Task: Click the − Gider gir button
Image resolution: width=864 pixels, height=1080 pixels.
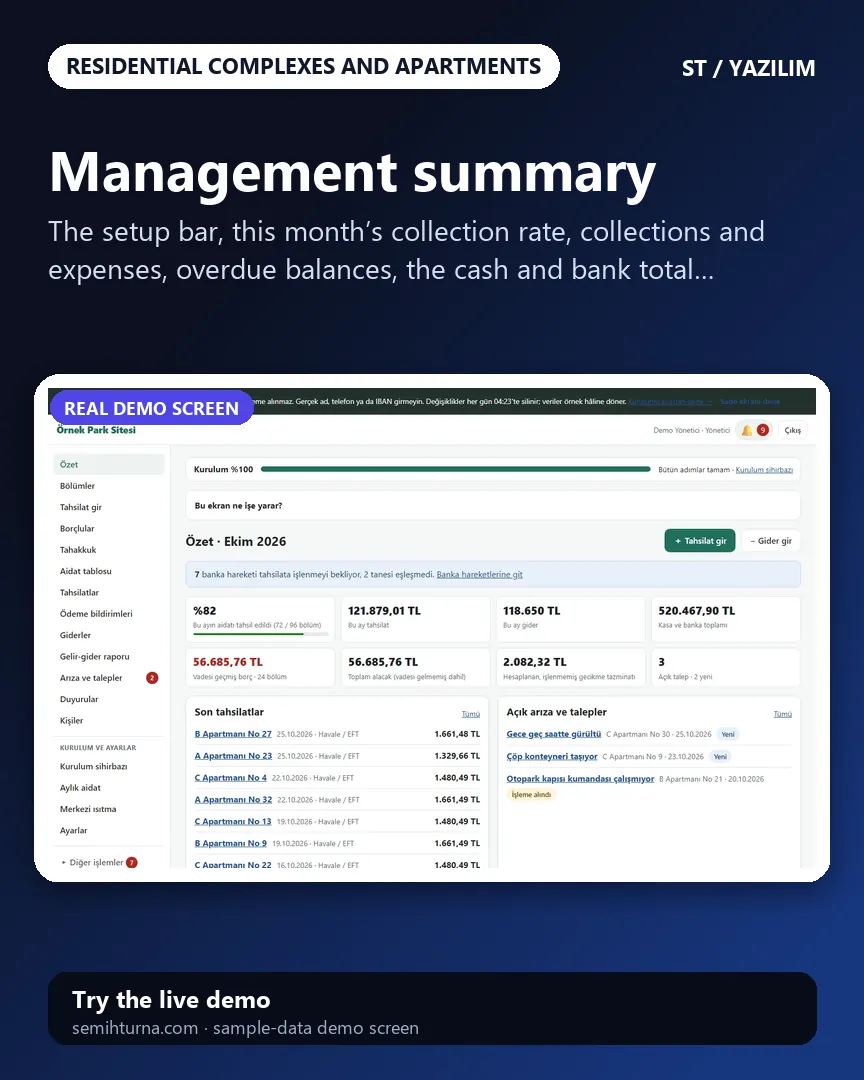Action: pyautogui.click(x=770, y=541)
